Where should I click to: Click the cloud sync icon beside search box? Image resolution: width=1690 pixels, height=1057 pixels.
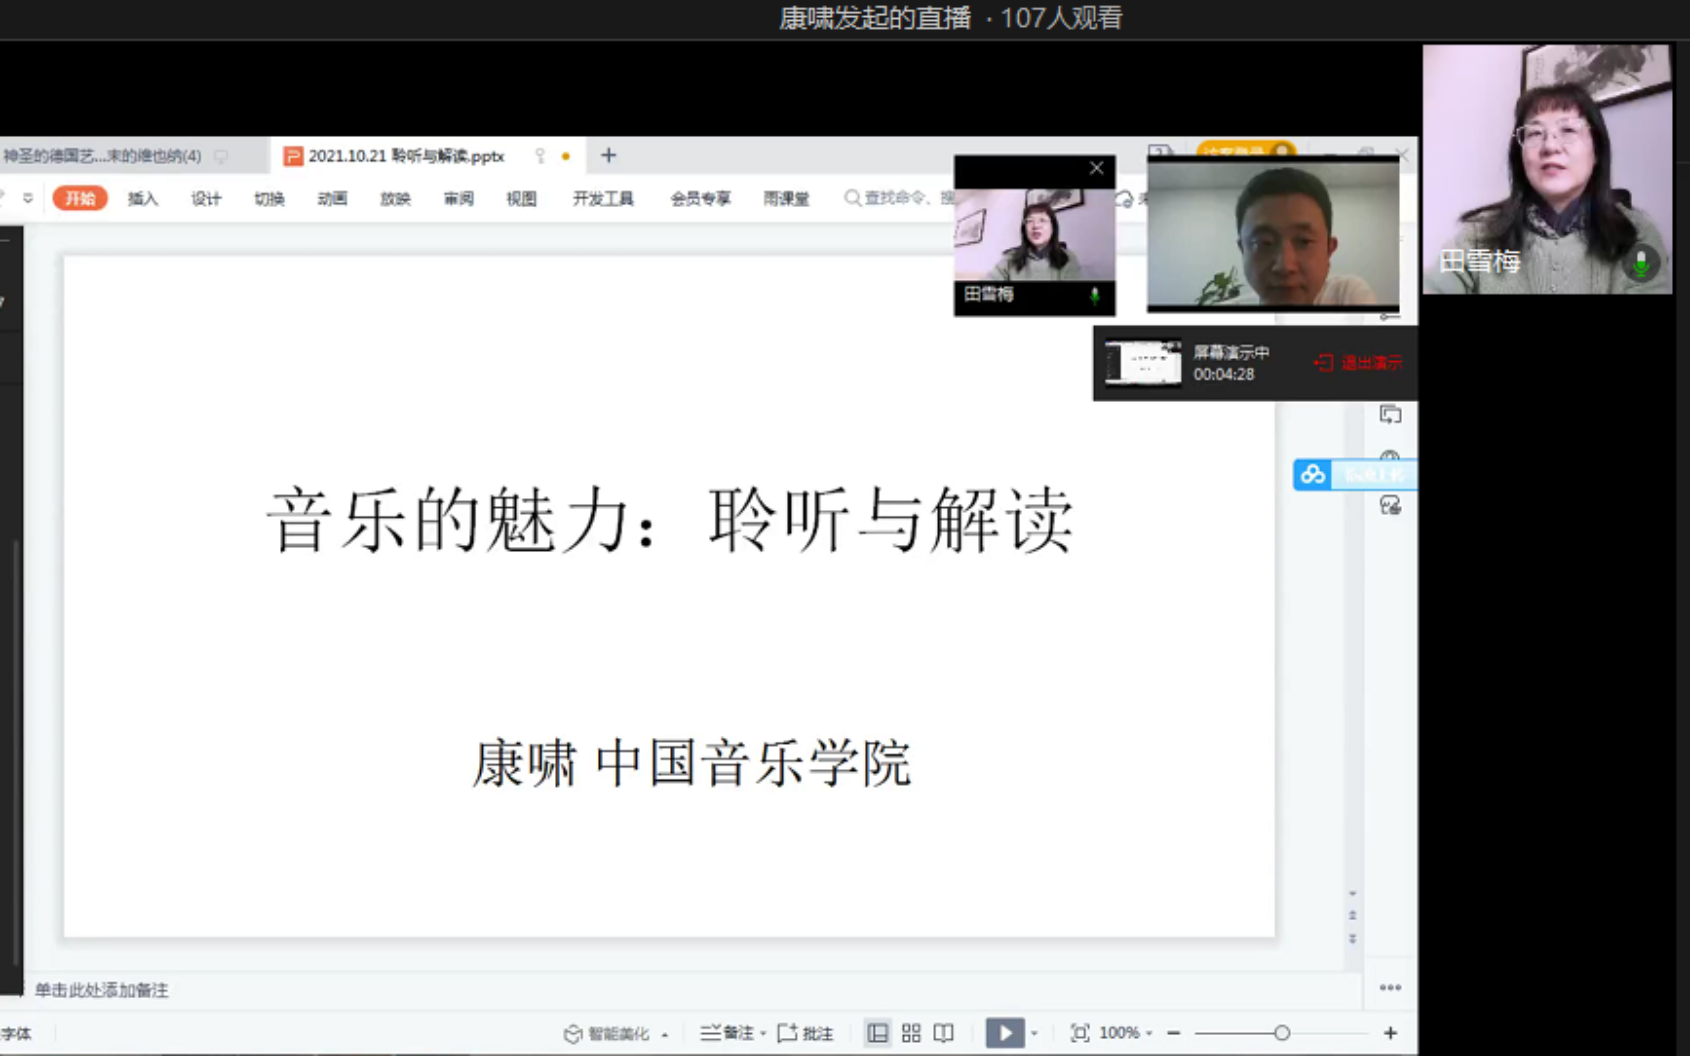(x=1124, y=199)
